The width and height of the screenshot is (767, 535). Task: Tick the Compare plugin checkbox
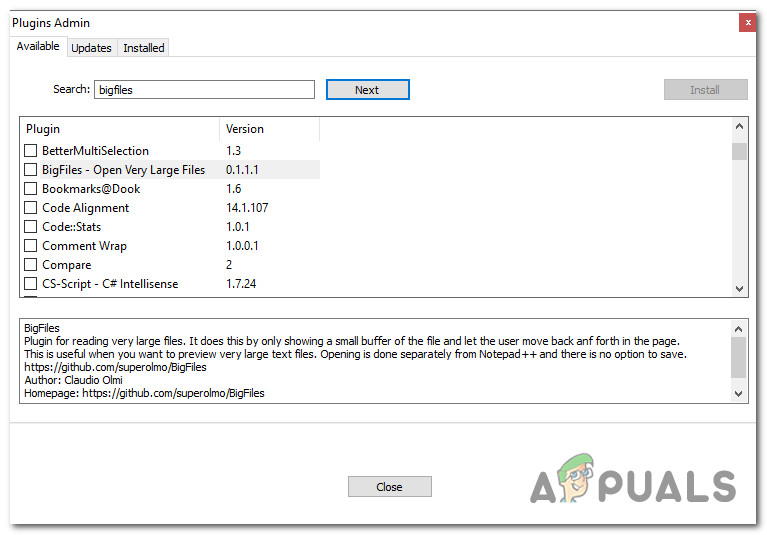click(30, 264)
